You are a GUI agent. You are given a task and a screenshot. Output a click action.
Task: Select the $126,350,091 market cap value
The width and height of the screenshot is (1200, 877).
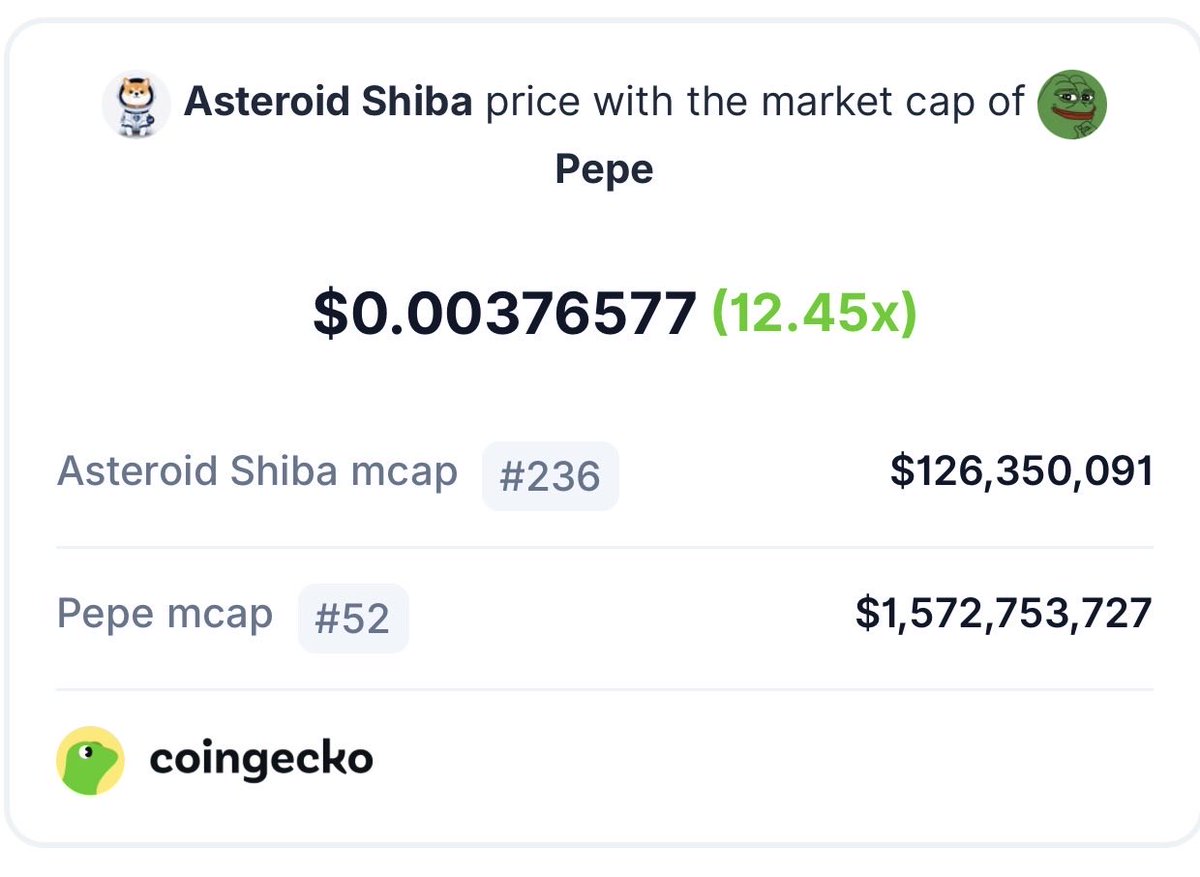pos(1021,471)
